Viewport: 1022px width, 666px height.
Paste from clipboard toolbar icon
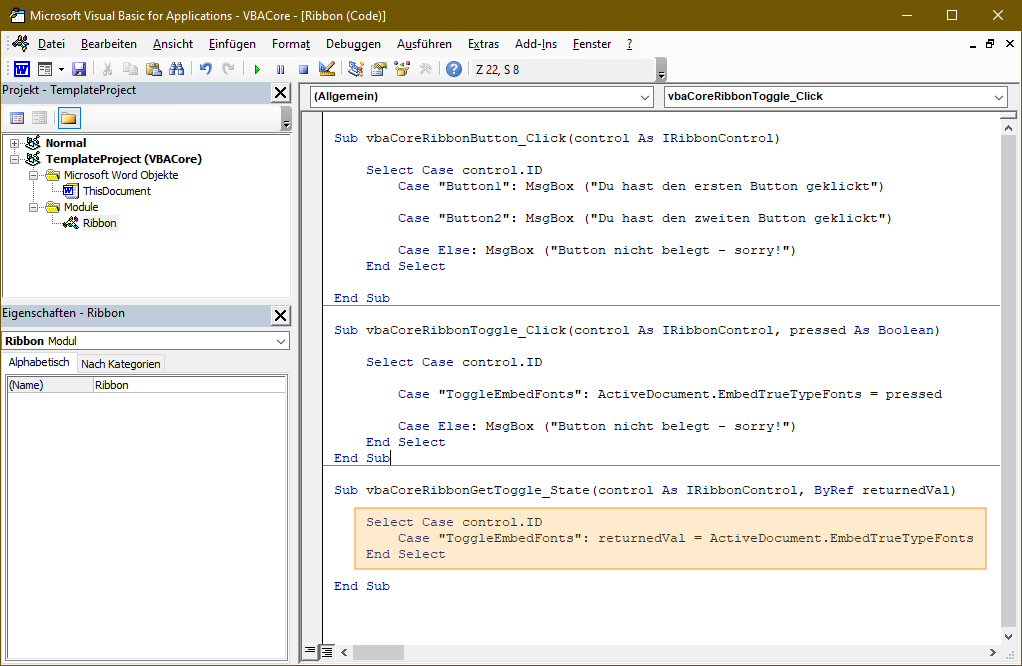pyautogui.click(x=154, y=69)
